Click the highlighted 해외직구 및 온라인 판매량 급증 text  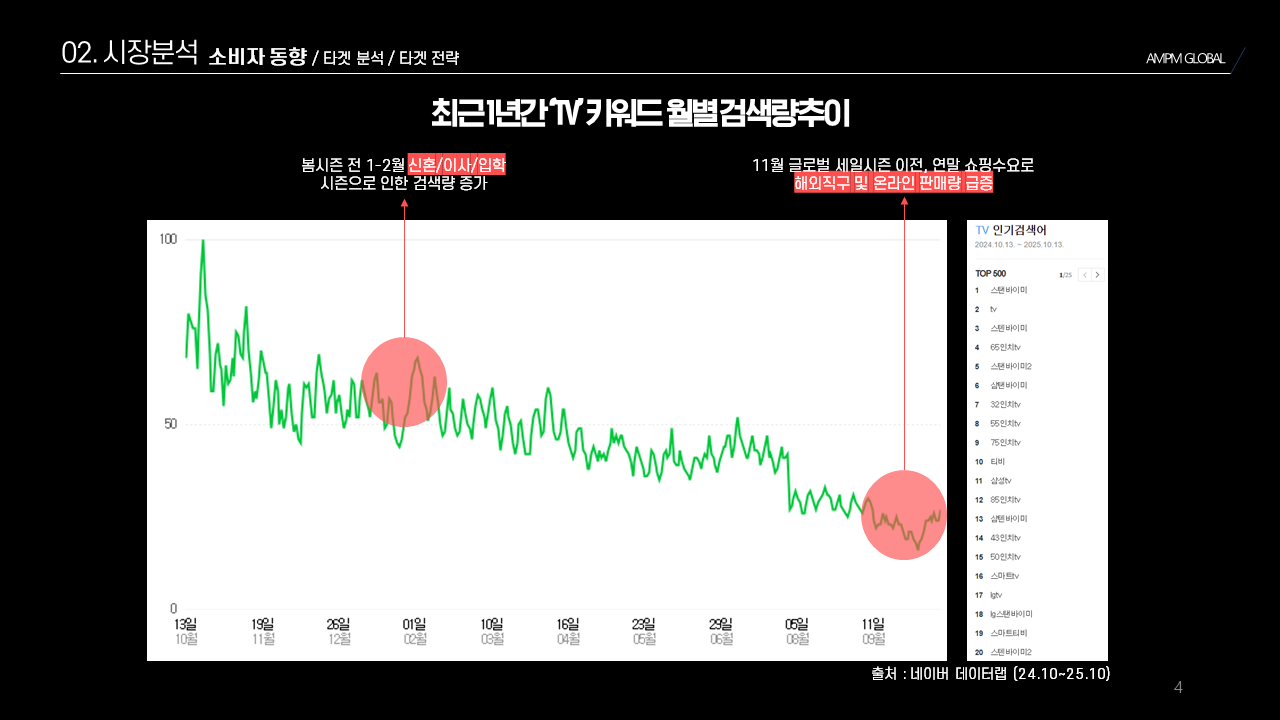[893, 184]
